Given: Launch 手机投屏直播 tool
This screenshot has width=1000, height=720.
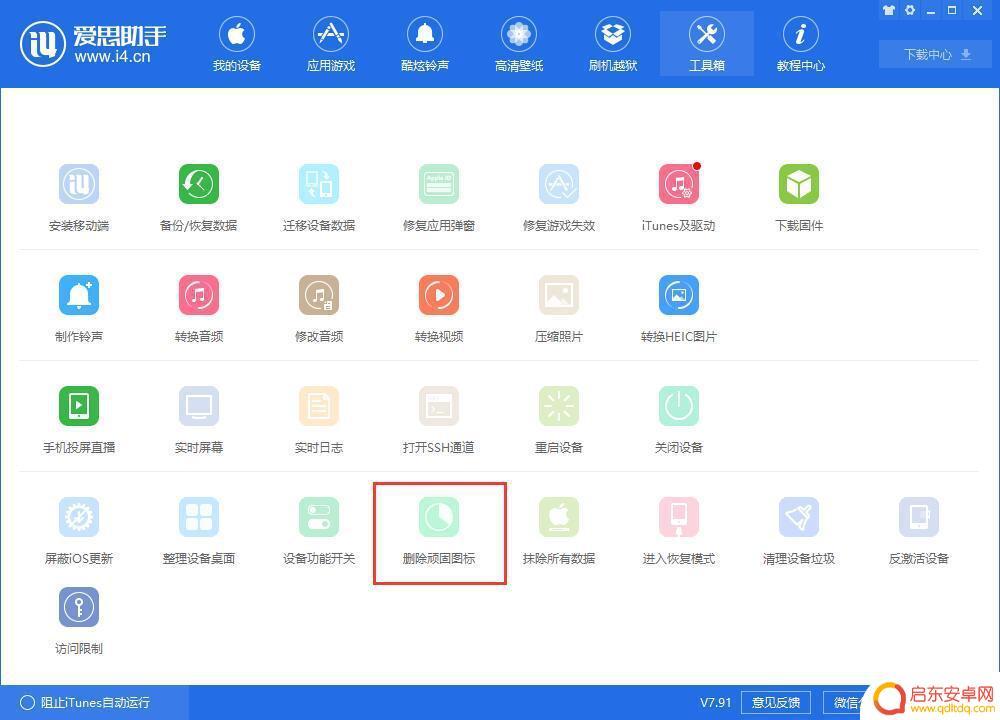Looking at the screenshot, I should [79, 420].
